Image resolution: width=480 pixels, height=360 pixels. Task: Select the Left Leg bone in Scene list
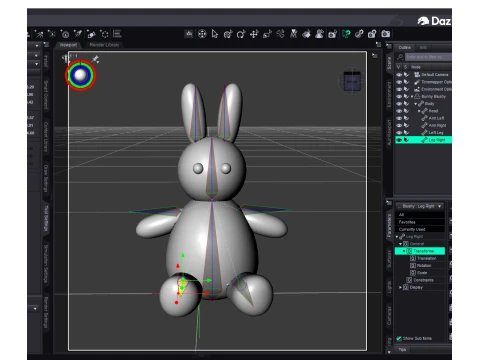[x=436, y=133]
